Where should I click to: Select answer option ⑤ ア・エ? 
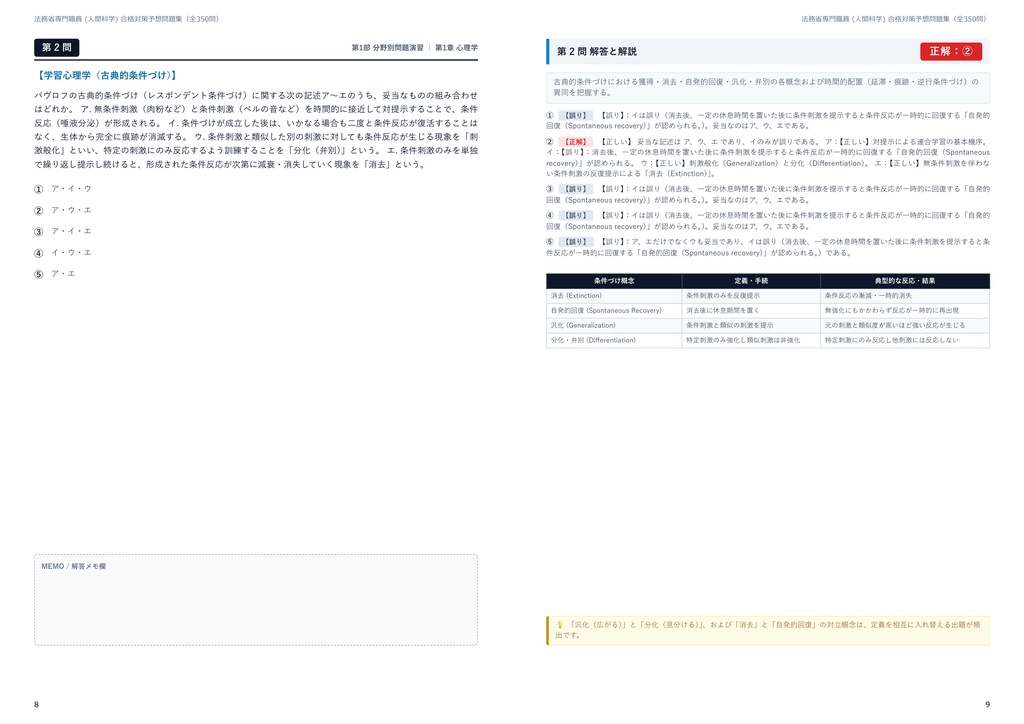click(55, 274)
